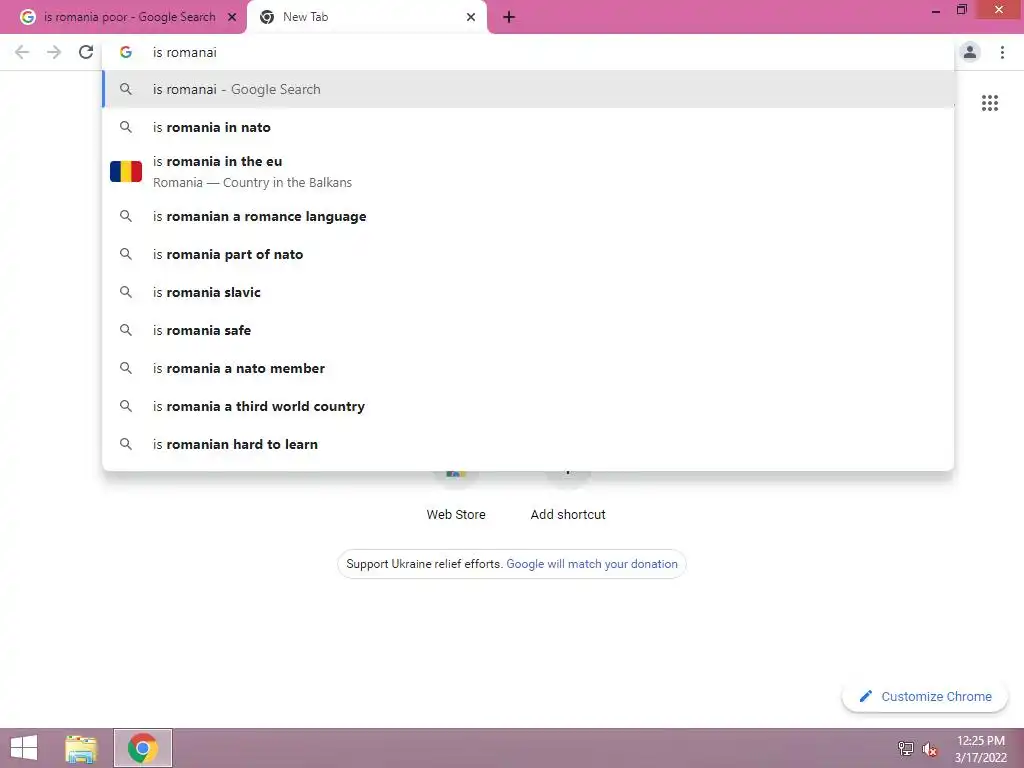1024x768 pixels.
Task: Choose 'is romania a third world country' suggestion
Action: coord(528,406)
